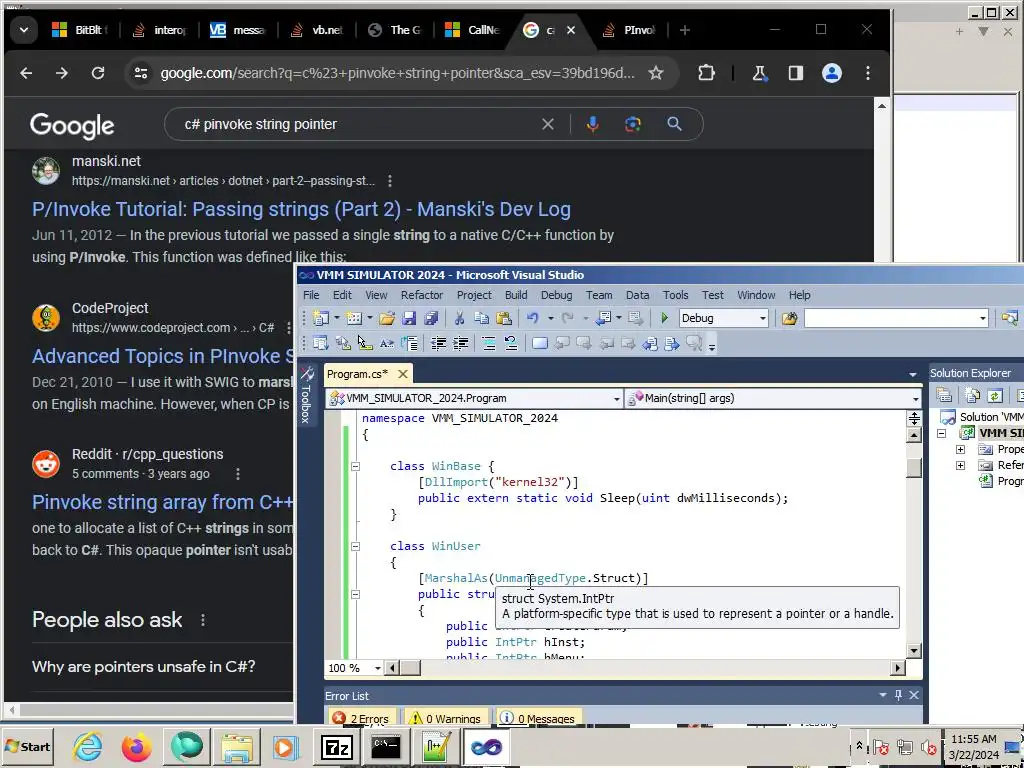Click the Save All icon in Visual Studio toolbar
The width and height of the screenshot is (1024, 768).
coord(431,318)
